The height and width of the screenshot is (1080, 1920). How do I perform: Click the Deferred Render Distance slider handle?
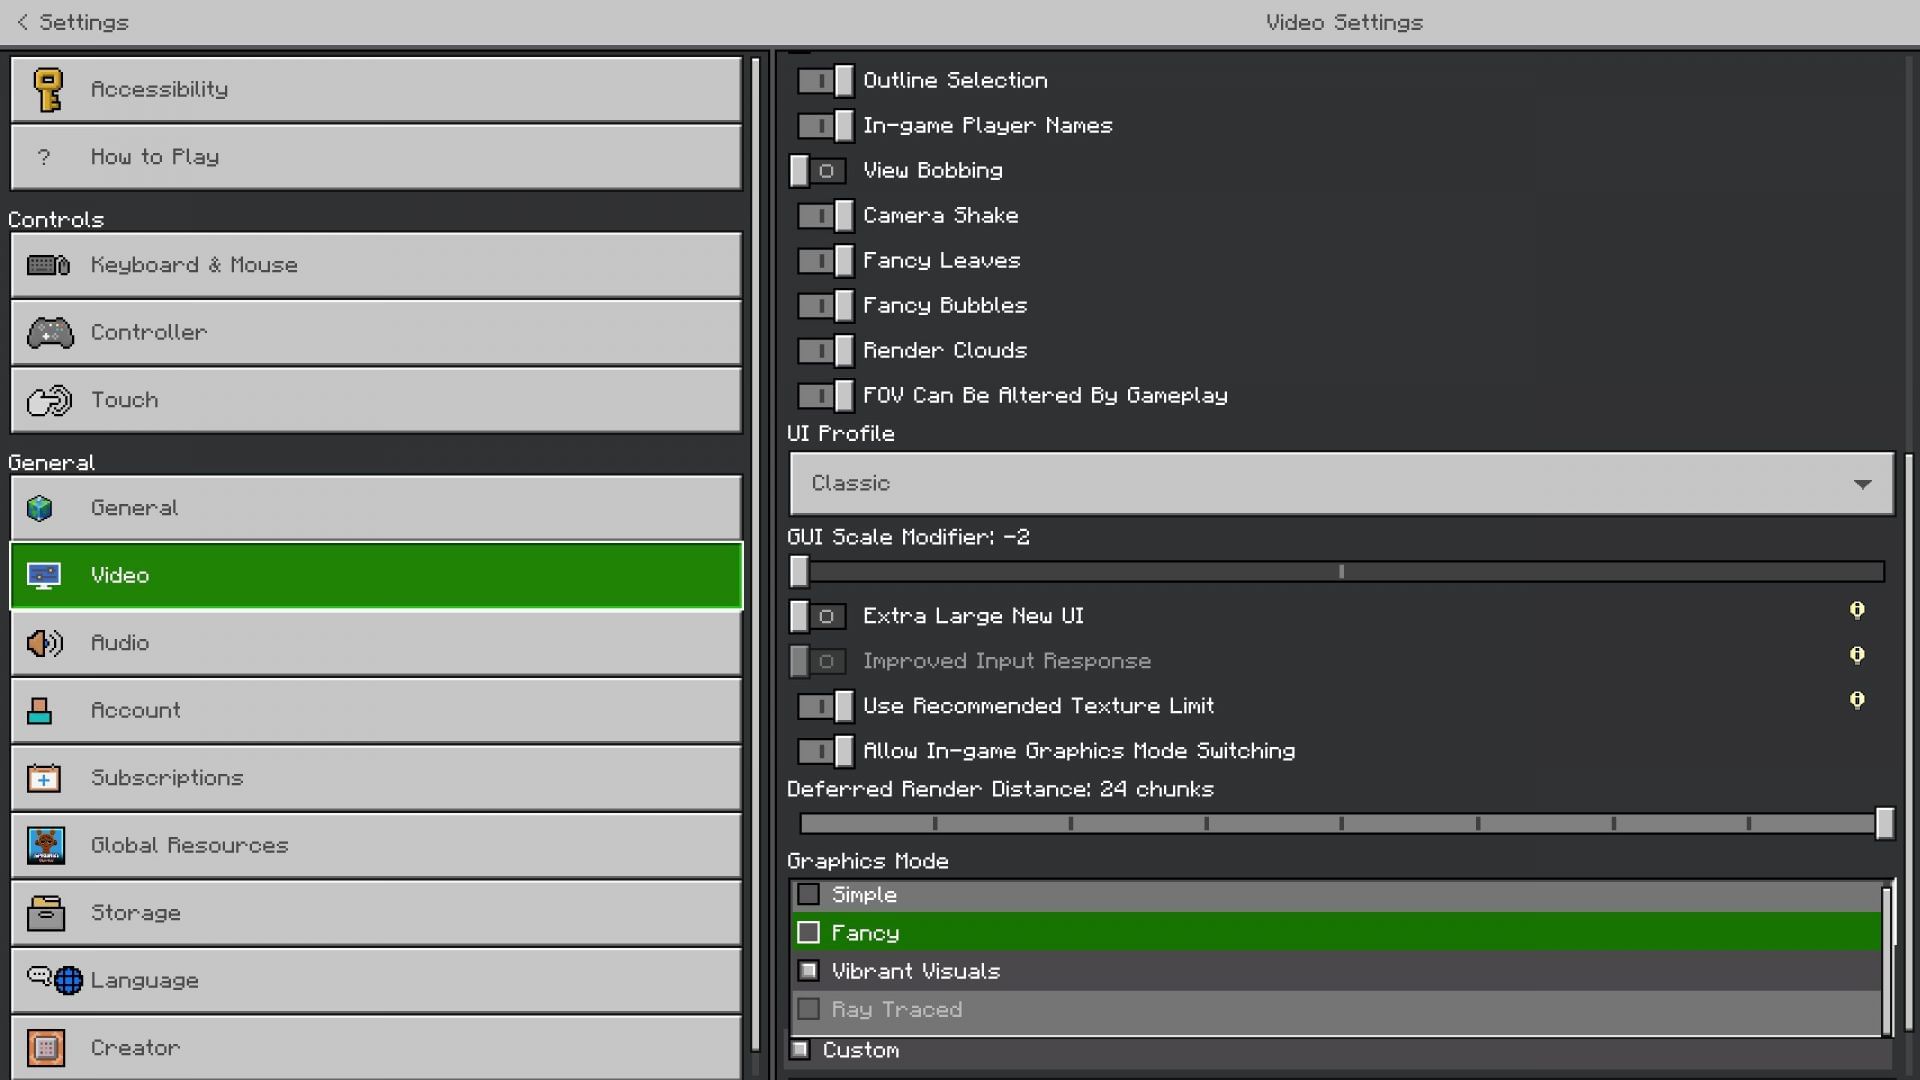1884,824
